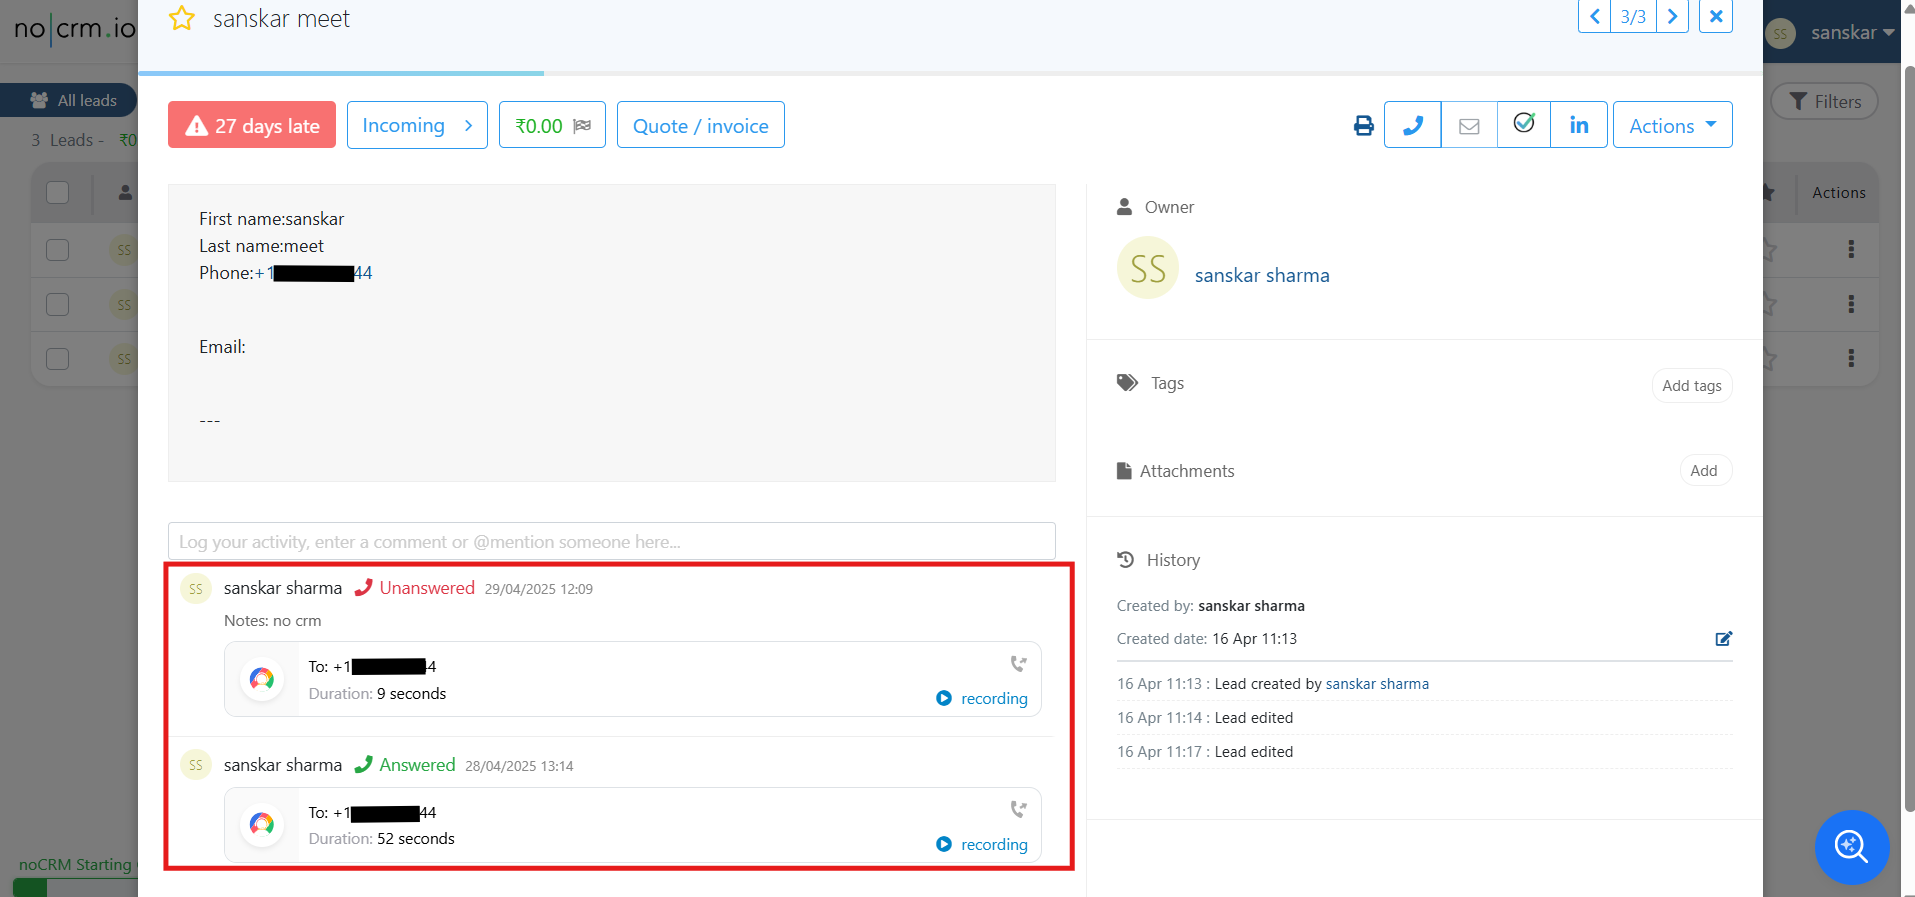Open LinkedIn lookup icon

(x=1579, y=125)
